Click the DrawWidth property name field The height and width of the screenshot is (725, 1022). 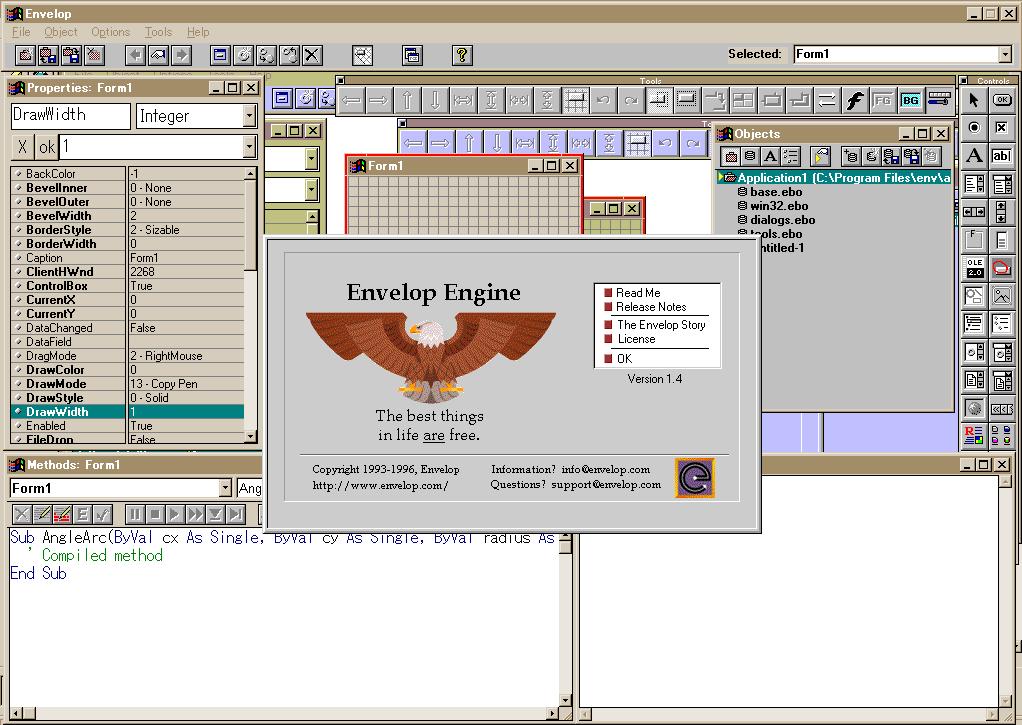pyautogui.click(x=70, y=115)
